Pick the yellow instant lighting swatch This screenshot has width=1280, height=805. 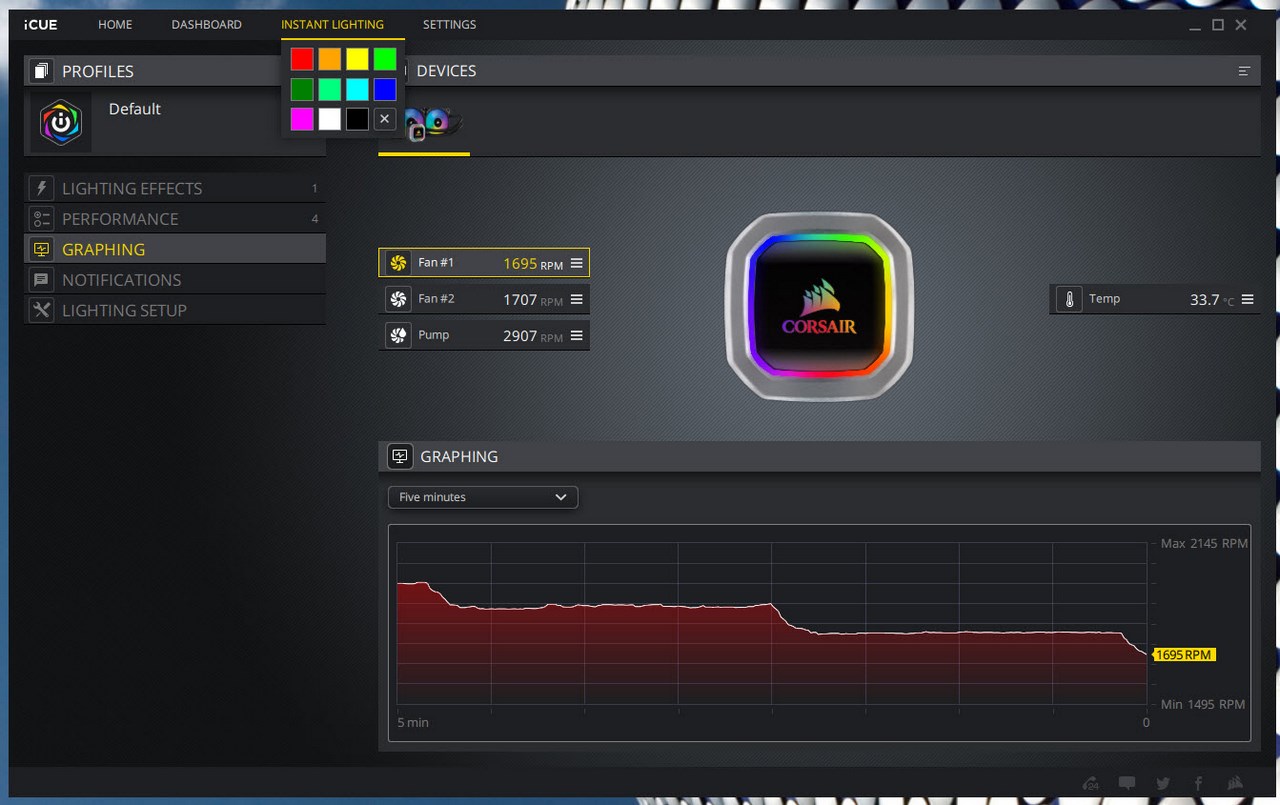357,59
